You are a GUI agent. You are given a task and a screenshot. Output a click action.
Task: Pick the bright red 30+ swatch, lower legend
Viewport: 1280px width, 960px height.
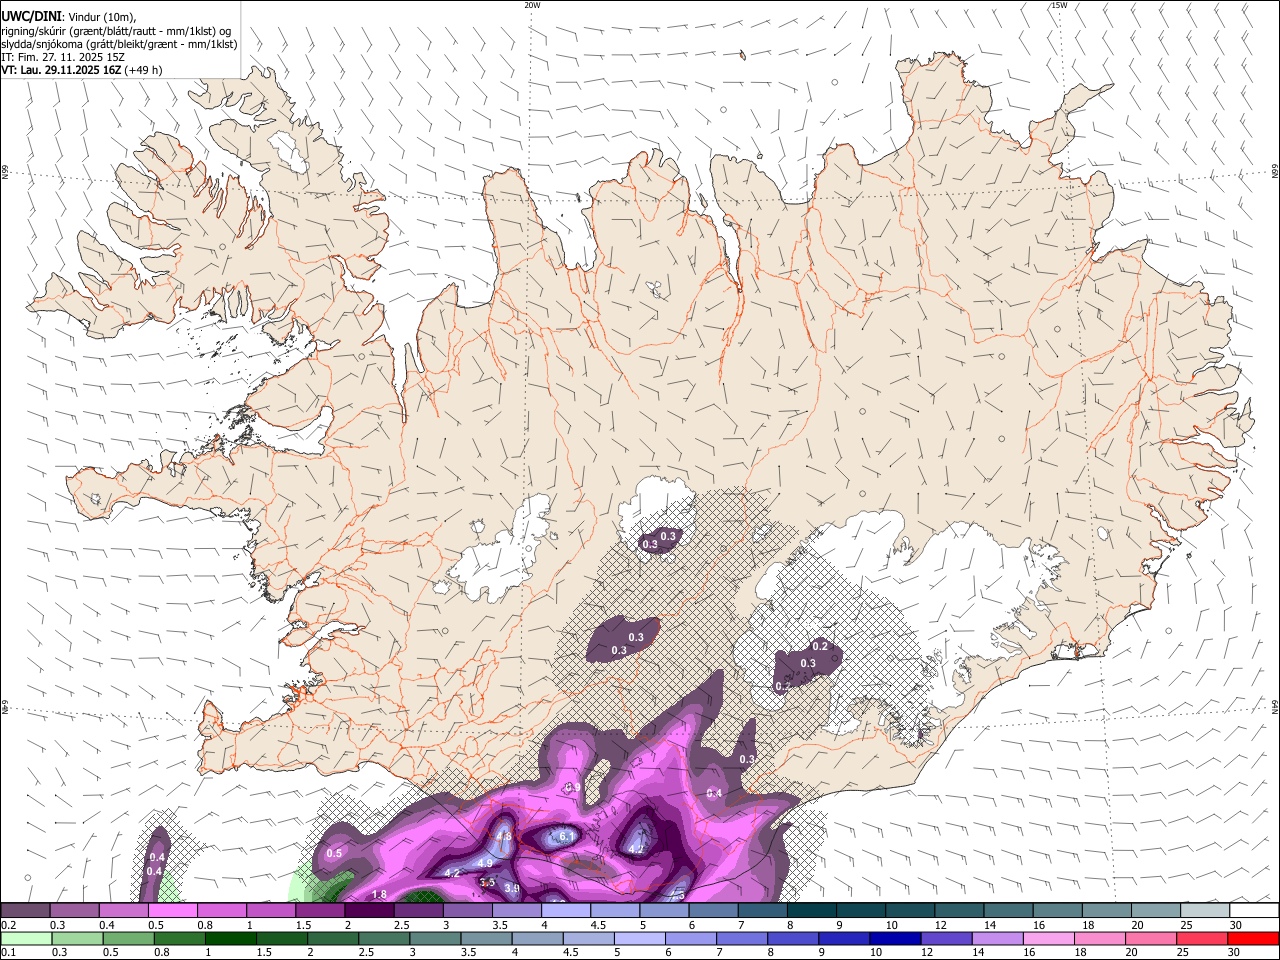coord(1254,938)
